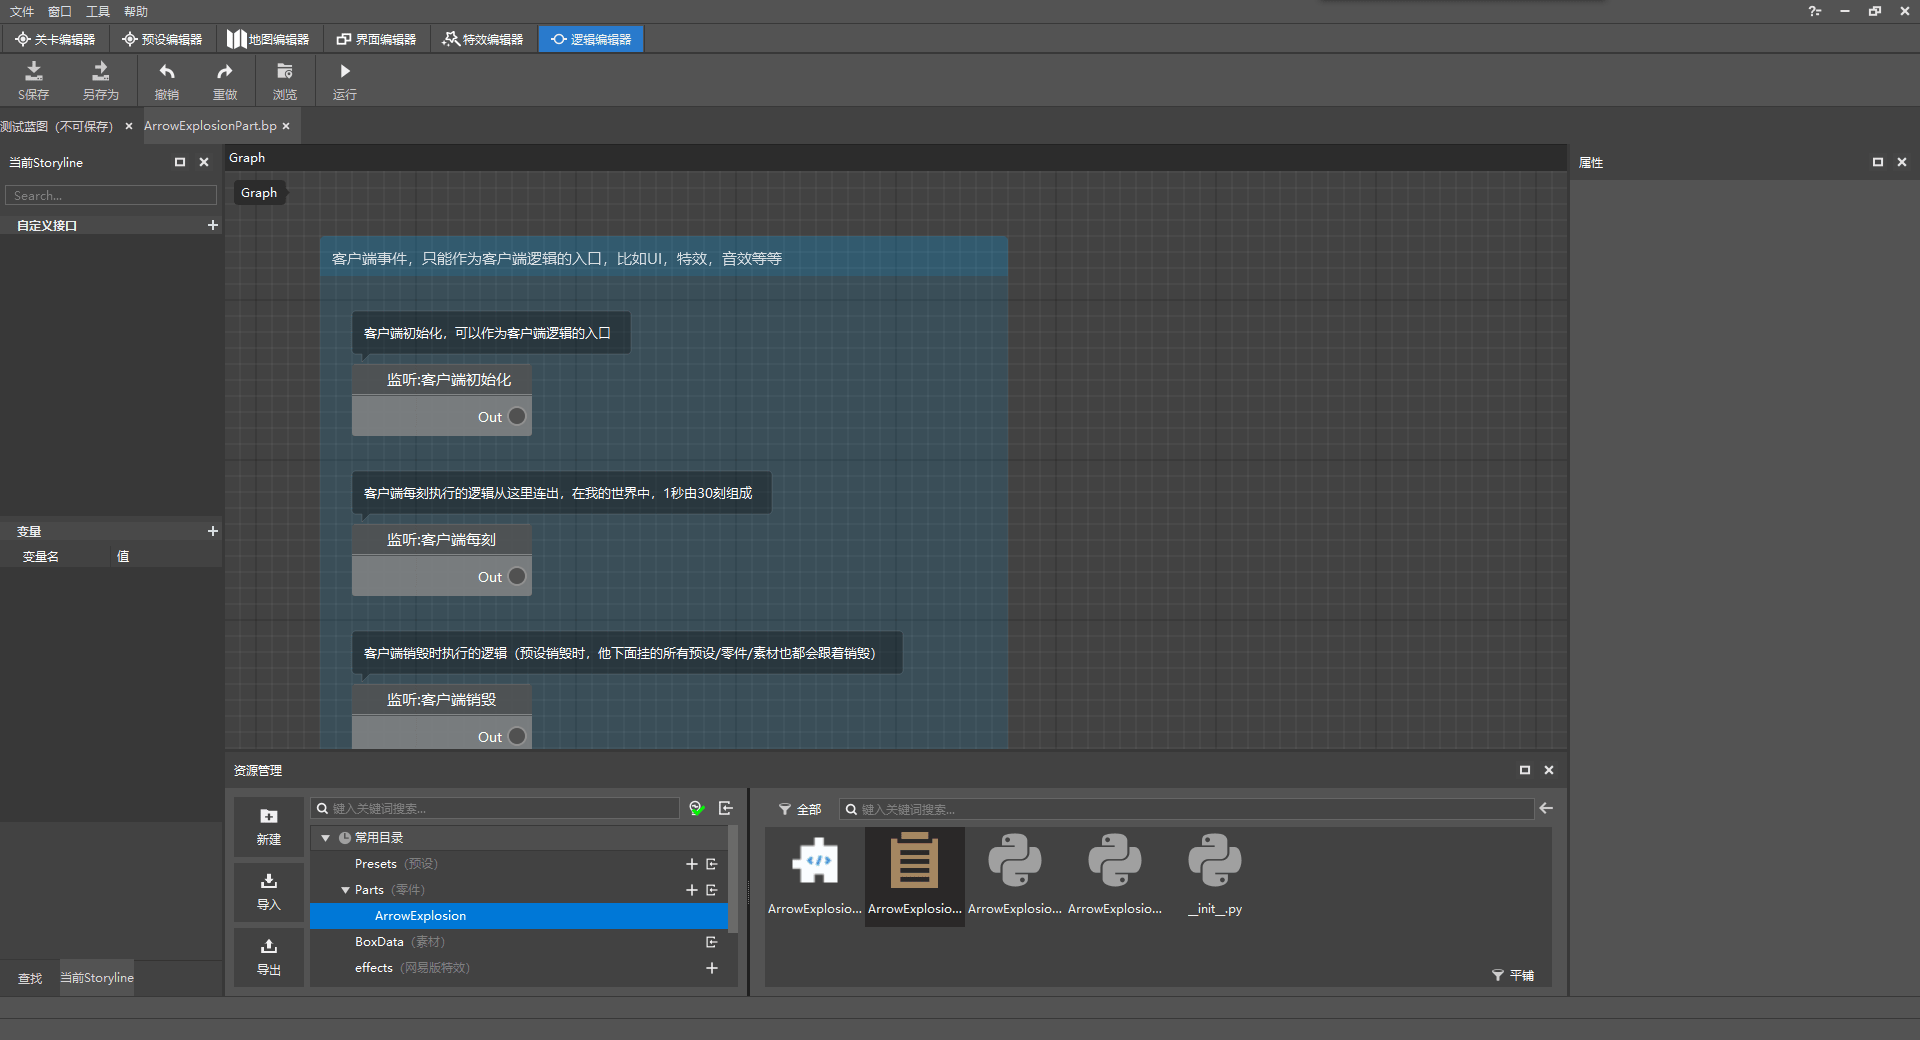The height and width of the screenshot is (1040, 1920).
Task: Open the Browse (浏览) folder icon
Action: click(x=285, y=80)
